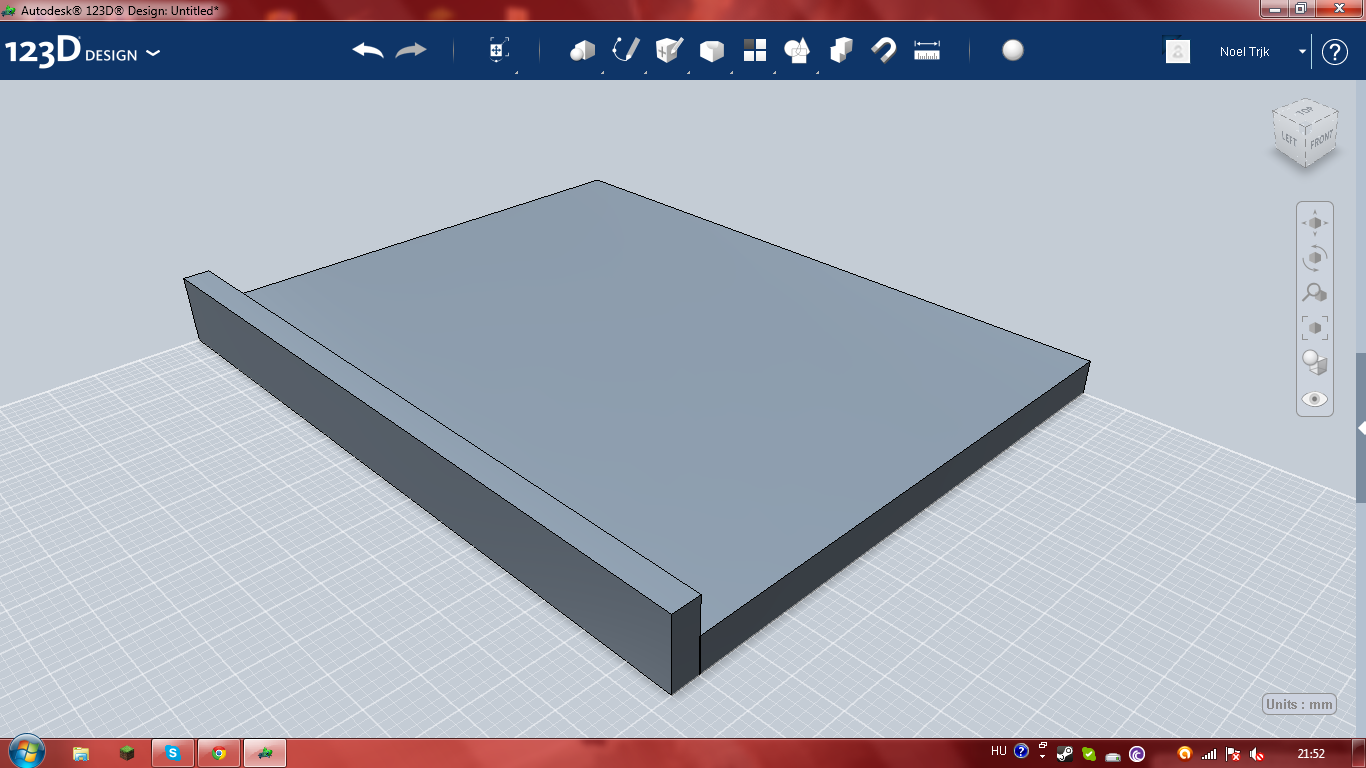Open the Grouping tool
The height and width of the screenshot is (768, 1366).
pos(797,51)
